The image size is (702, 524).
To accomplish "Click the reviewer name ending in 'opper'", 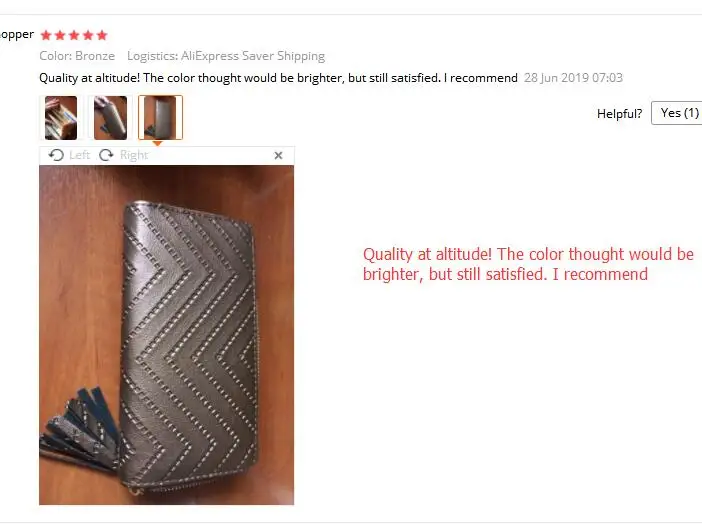I will coord(17,34).
